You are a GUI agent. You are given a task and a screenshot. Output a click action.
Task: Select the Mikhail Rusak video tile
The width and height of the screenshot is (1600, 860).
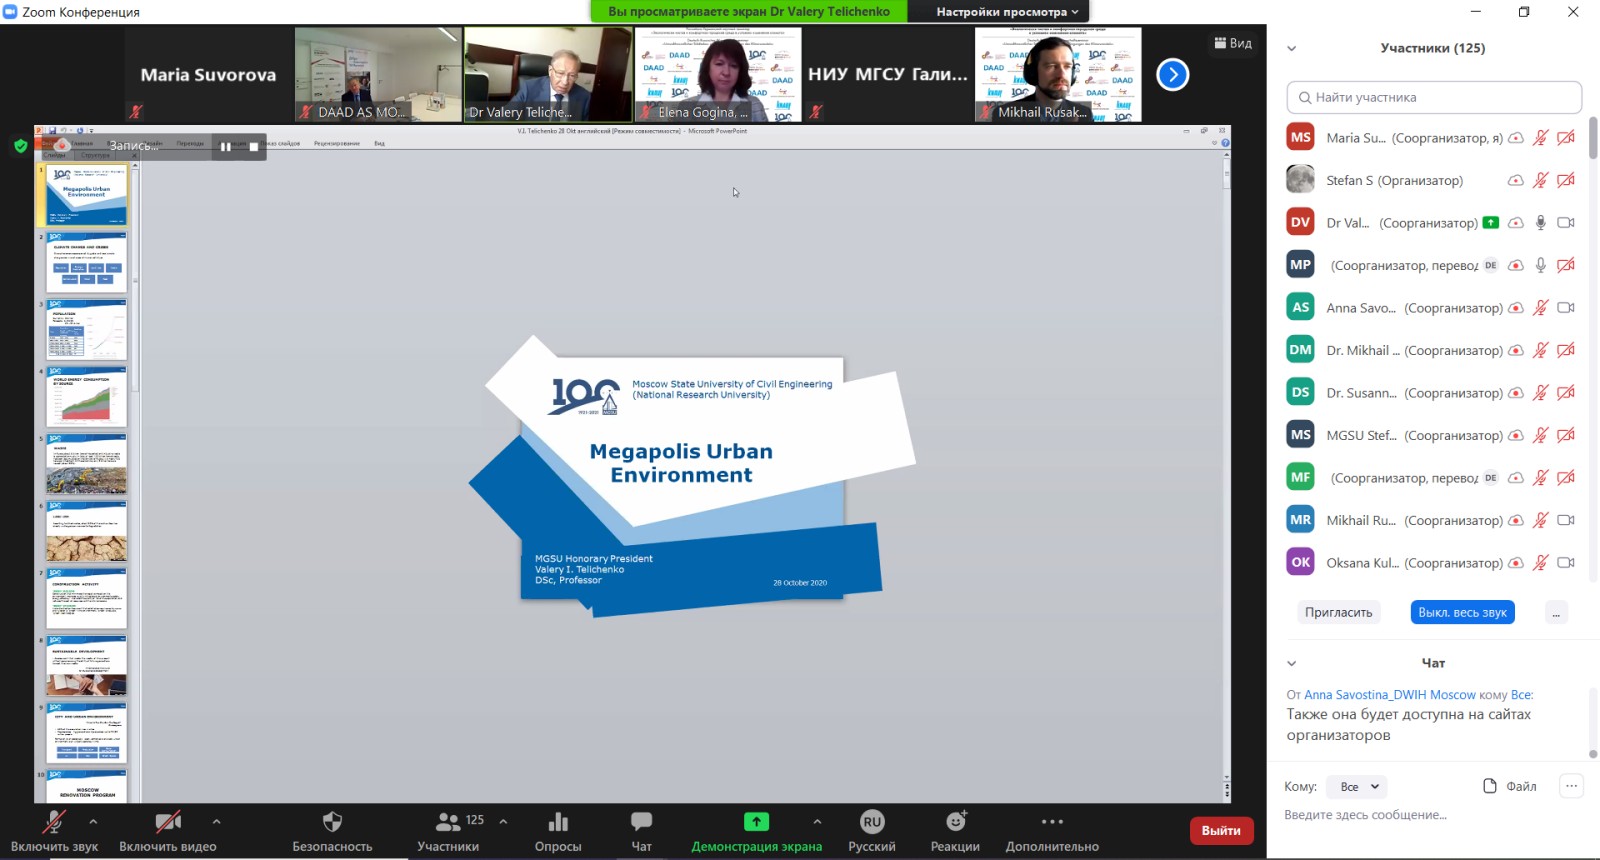tap(1058, 75)
